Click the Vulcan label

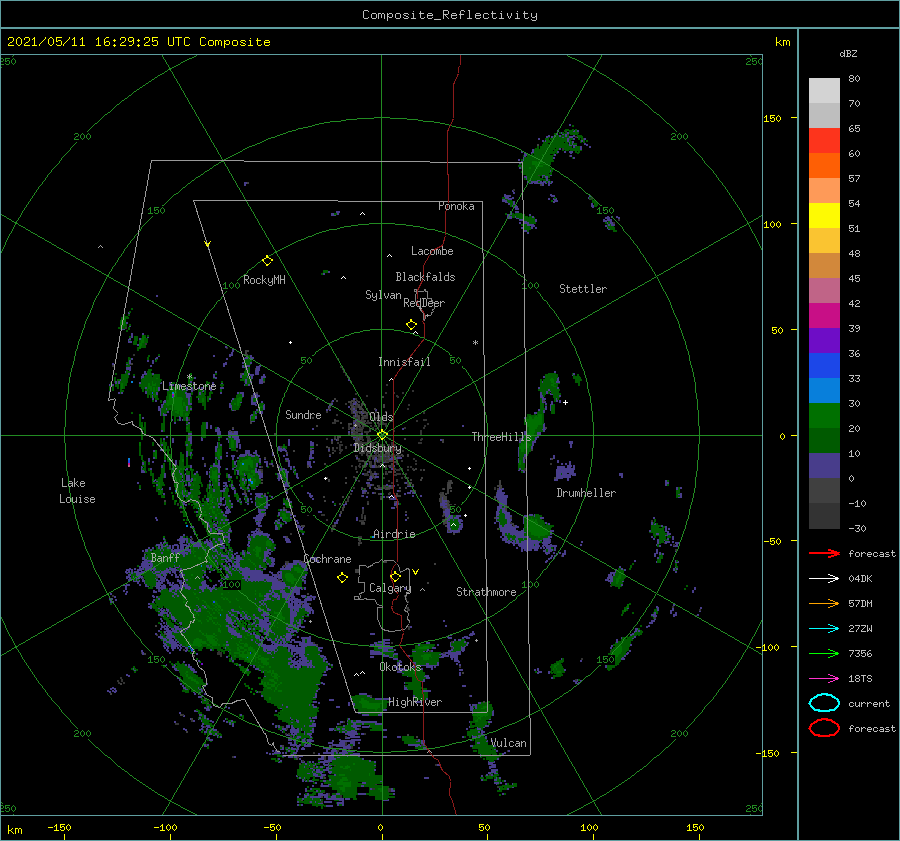508,743
